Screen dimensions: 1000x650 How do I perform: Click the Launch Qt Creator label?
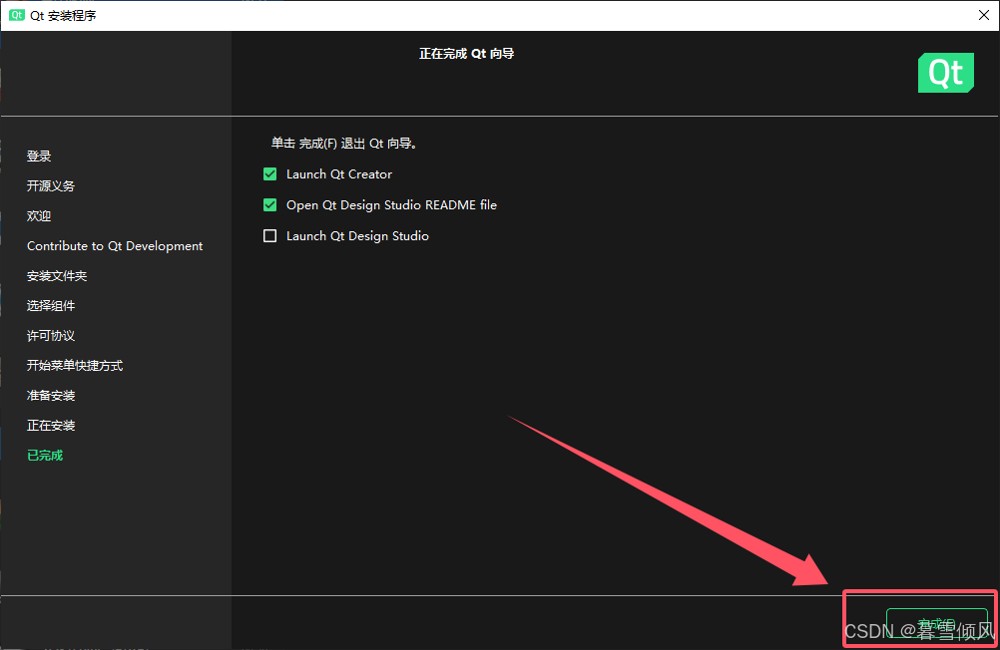pyautogui.click(x=339, y=174)
